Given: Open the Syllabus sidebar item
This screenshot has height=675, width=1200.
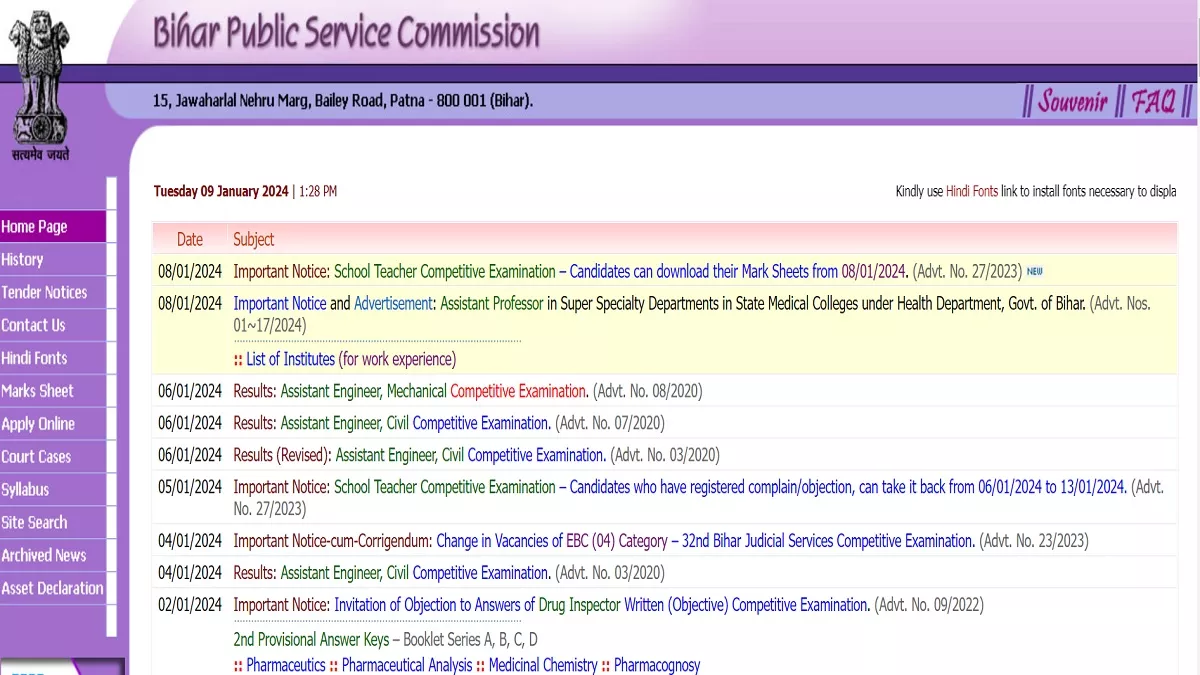Looking at the screenshot, I should tap(52, 490).
